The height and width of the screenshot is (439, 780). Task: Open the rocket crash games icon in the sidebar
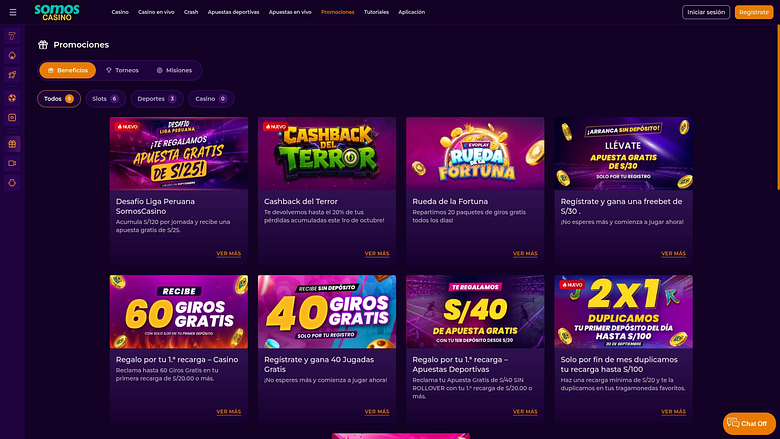pyautogui.click(x=12, y=75)
